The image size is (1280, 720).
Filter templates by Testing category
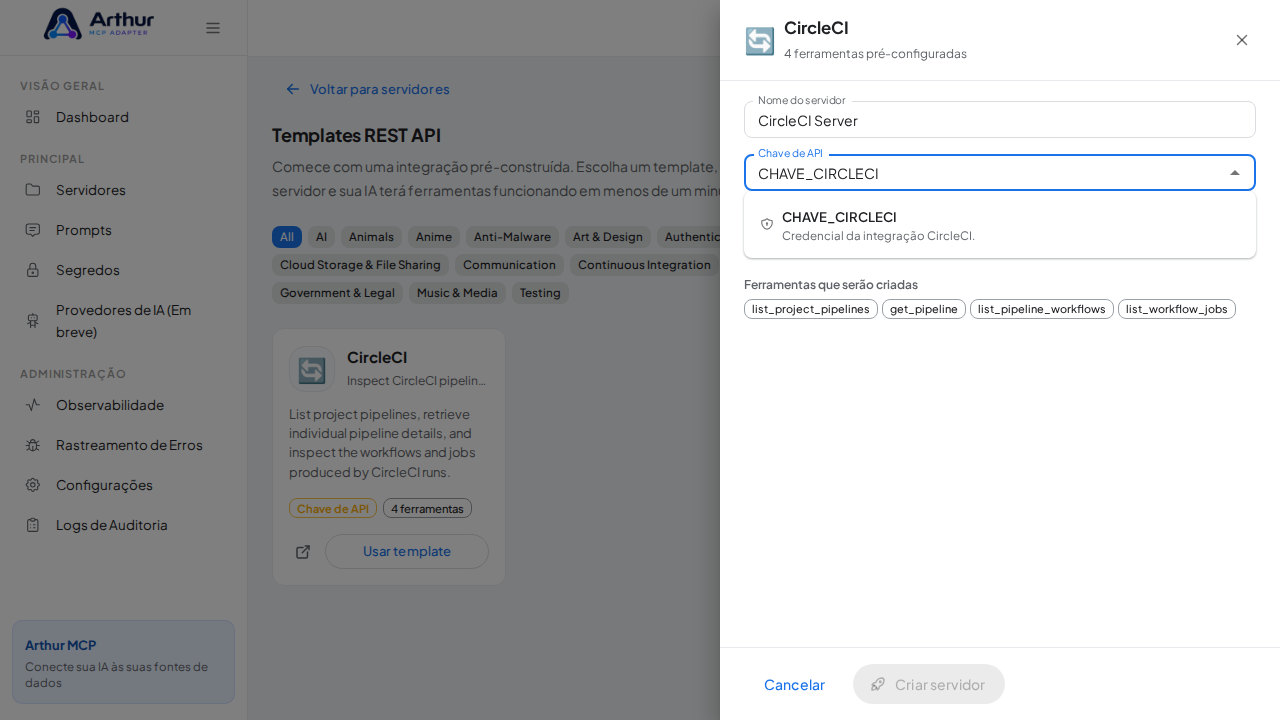[540, 293]
